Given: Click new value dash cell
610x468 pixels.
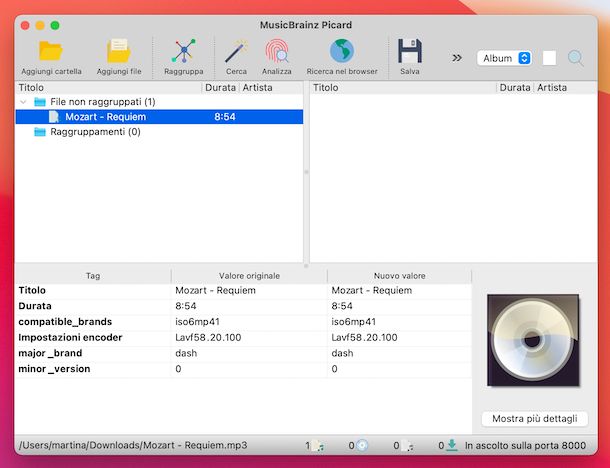Looking at the screenshot, I should [x=399, y=353].
